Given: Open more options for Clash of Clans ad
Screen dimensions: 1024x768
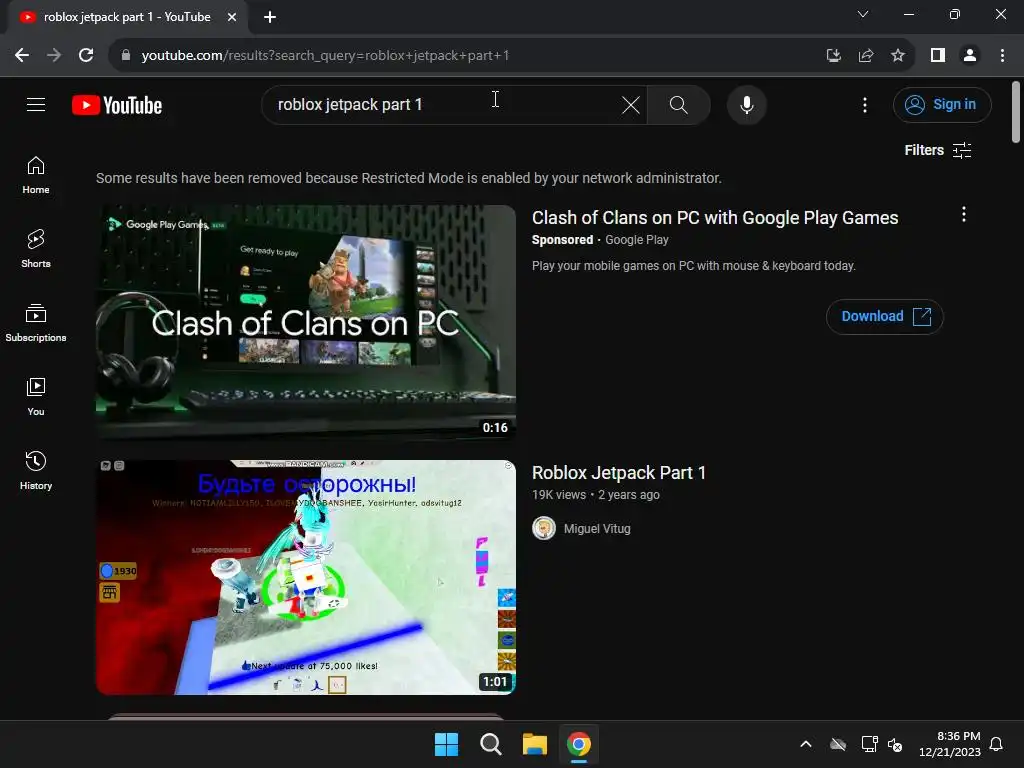Looking at the screenshot, I should coord(963,215).
